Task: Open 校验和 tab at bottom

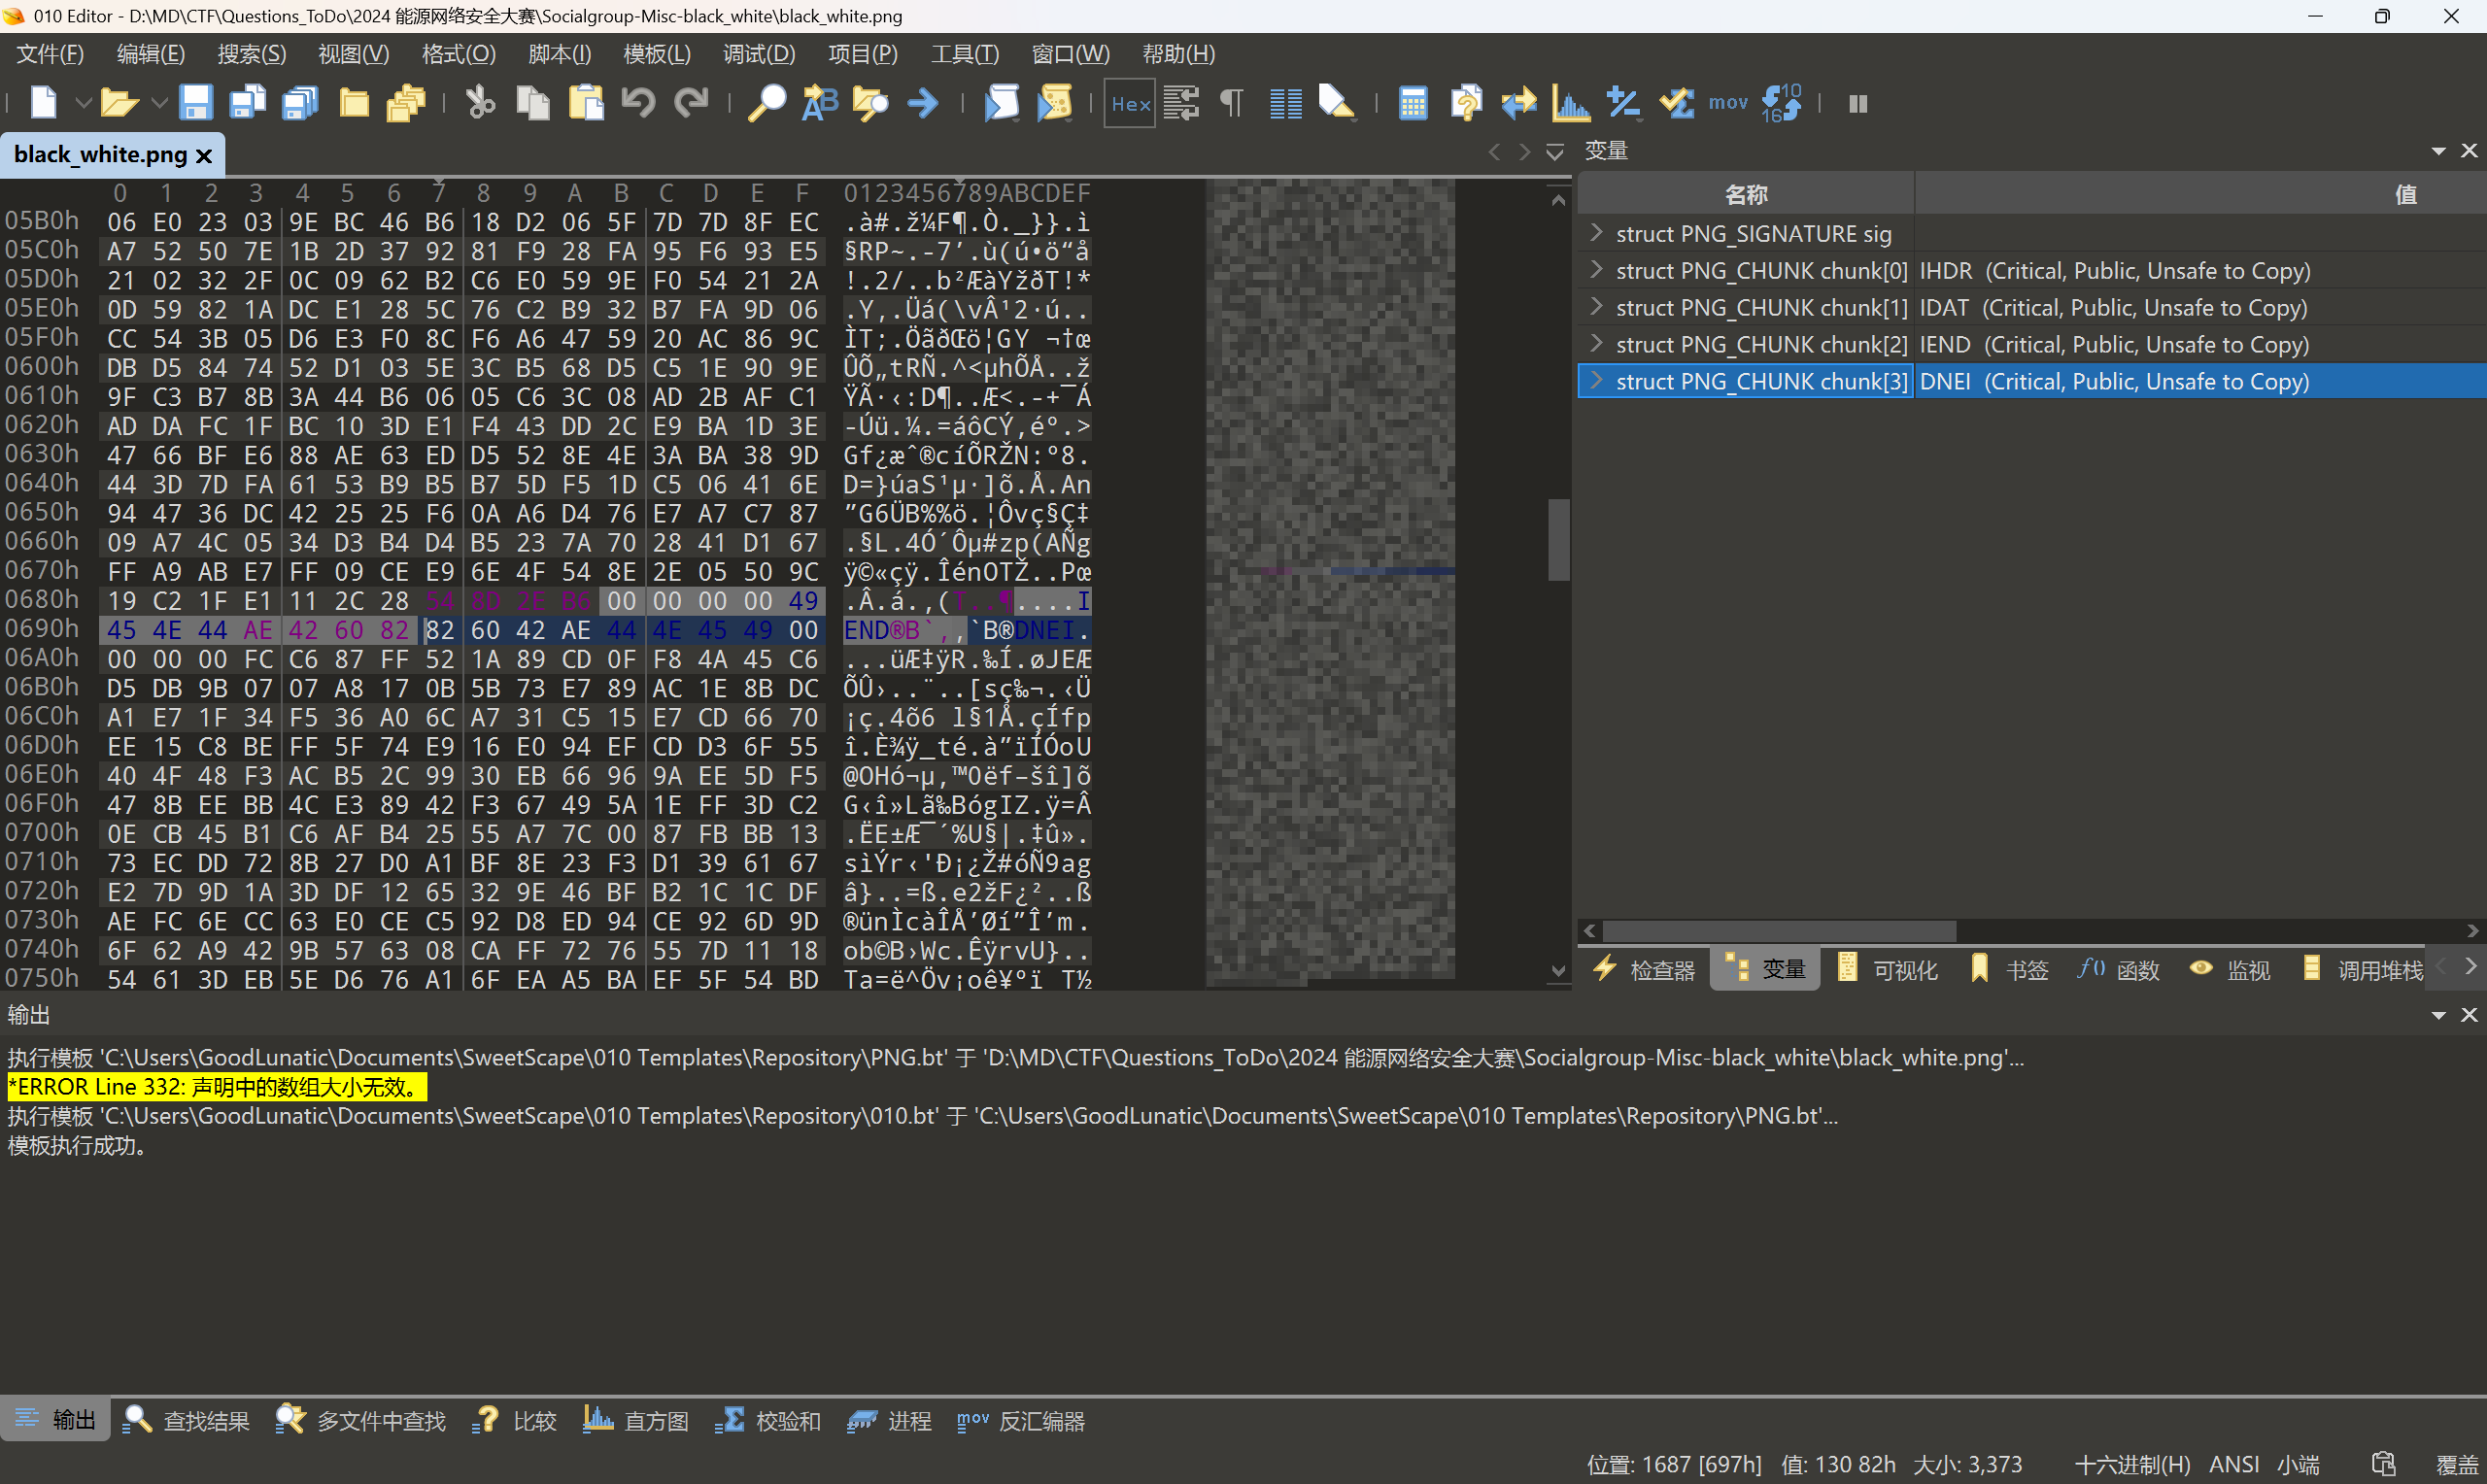Action: (x=768, y=1420)
